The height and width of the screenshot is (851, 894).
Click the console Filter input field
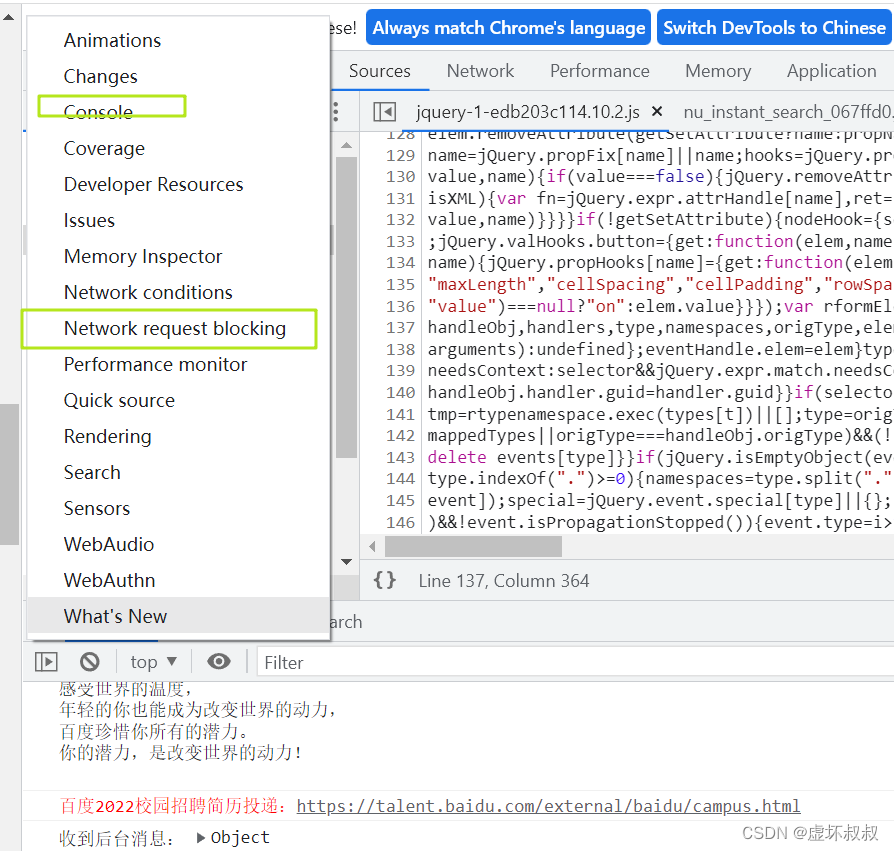(x=575, y=662)
